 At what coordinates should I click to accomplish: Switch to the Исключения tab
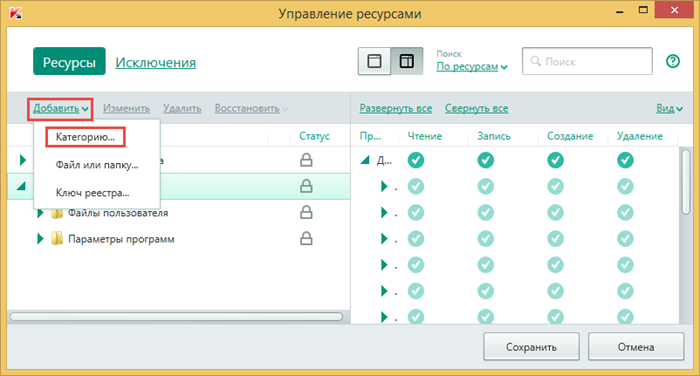(155, 63)
